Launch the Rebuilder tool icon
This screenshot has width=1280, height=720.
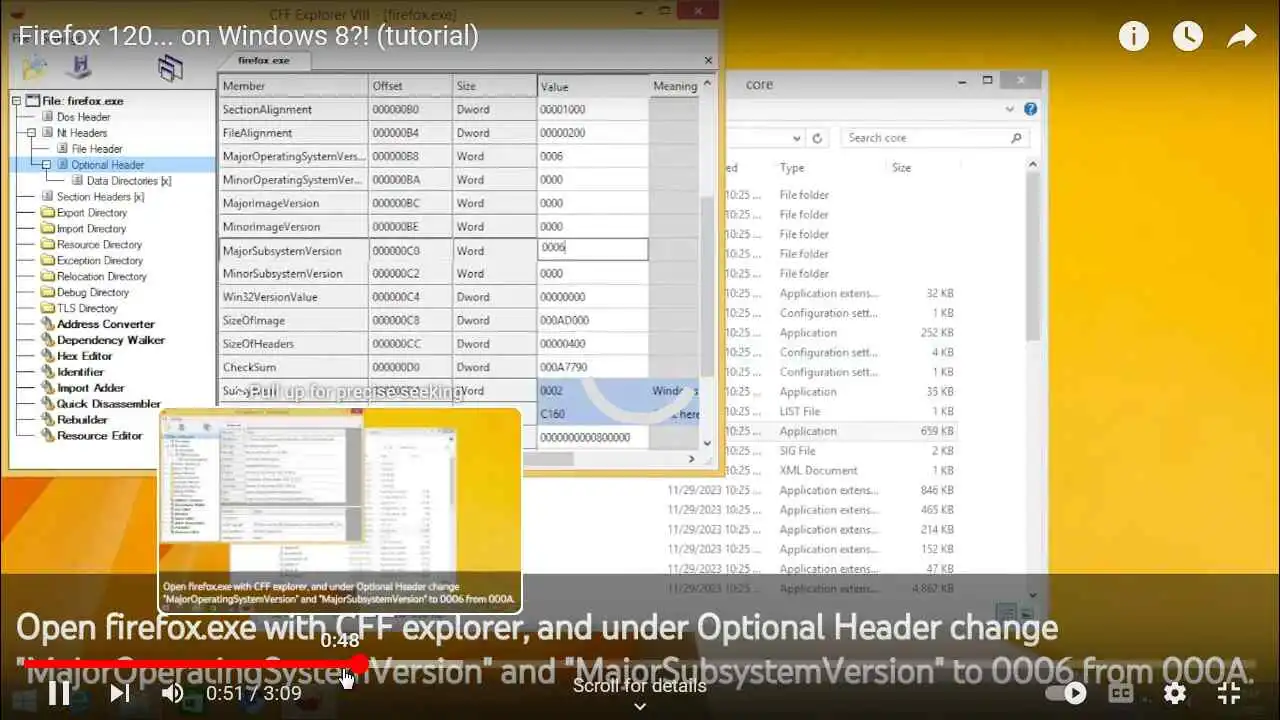coord(48,420)
